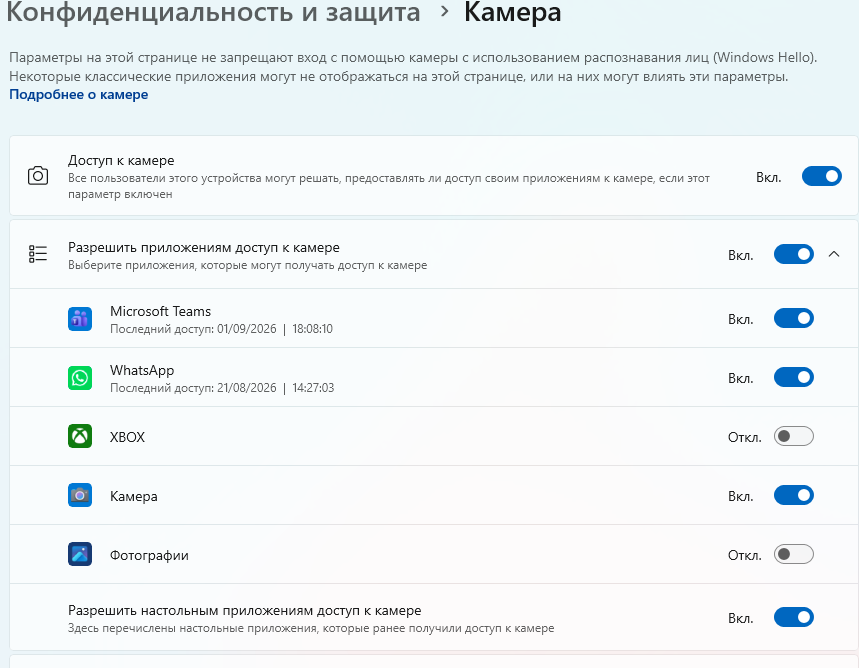Click the Microsoft Teams app icon
Screen dimensions: 859x668
pyautogui.click(x=80, y=319)
